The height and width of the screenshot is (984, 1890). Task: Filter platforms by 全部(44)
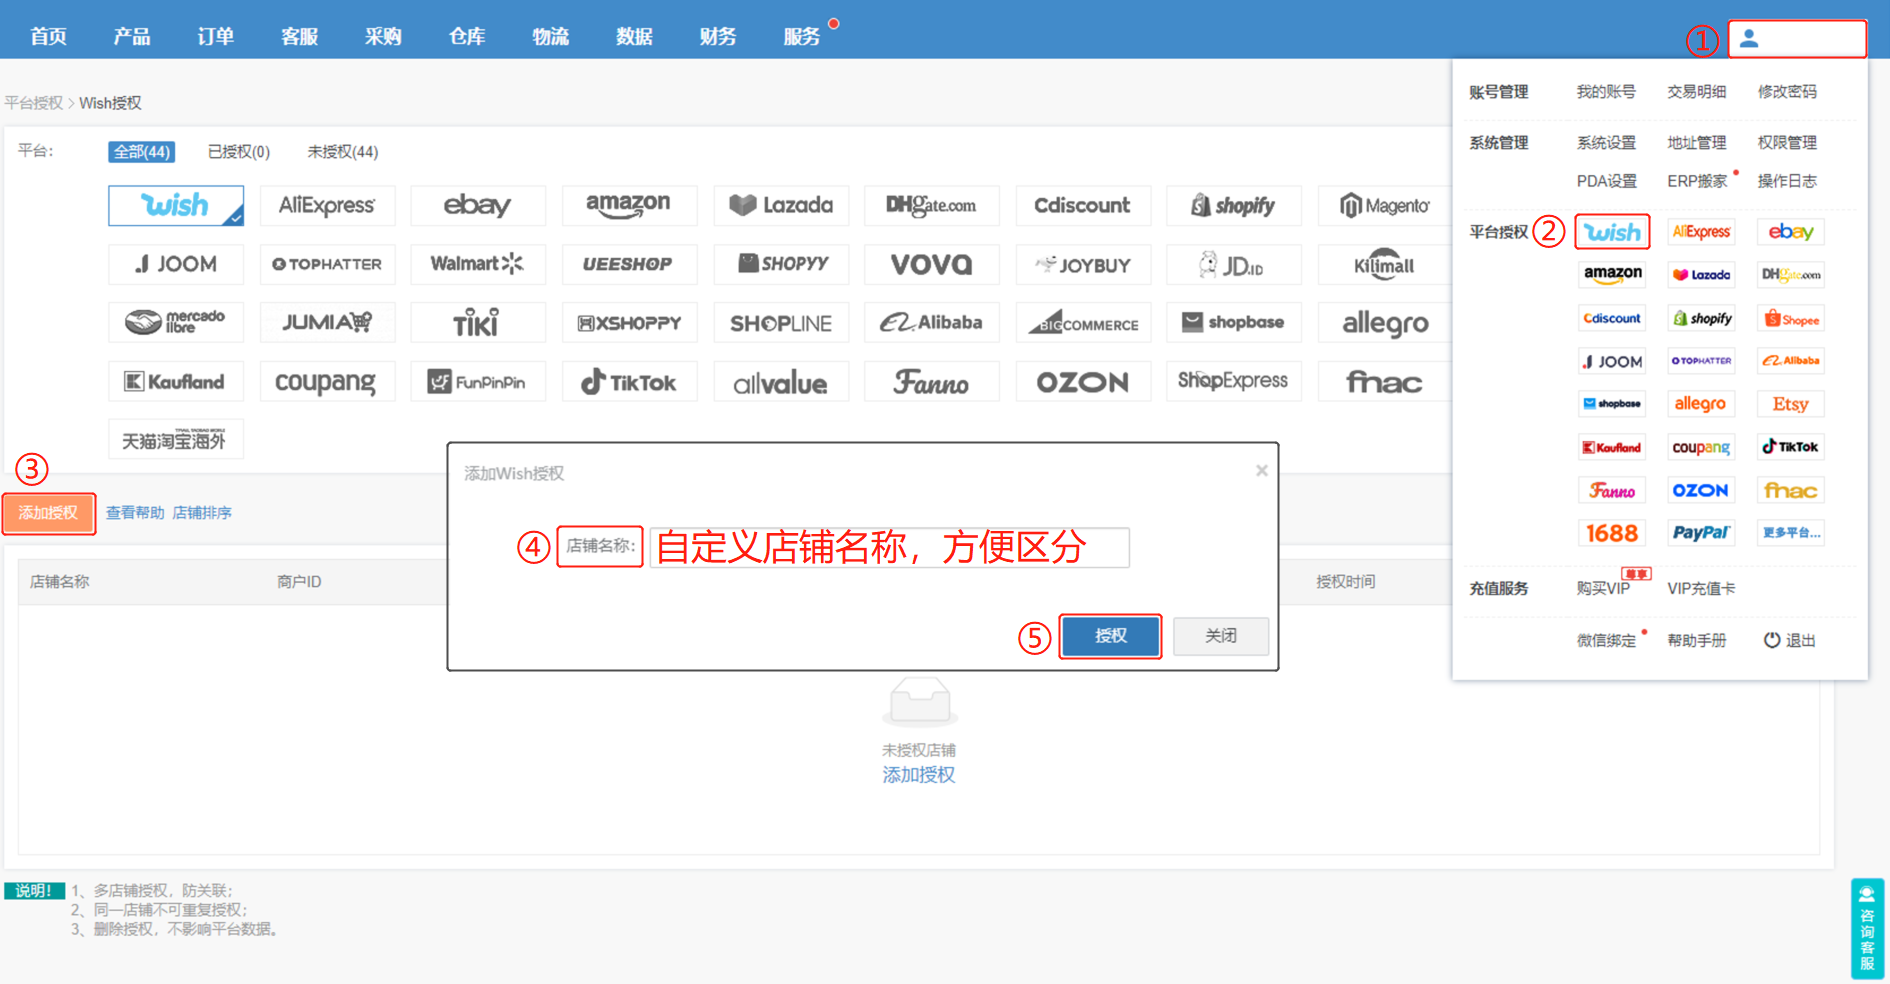[142, 152]
